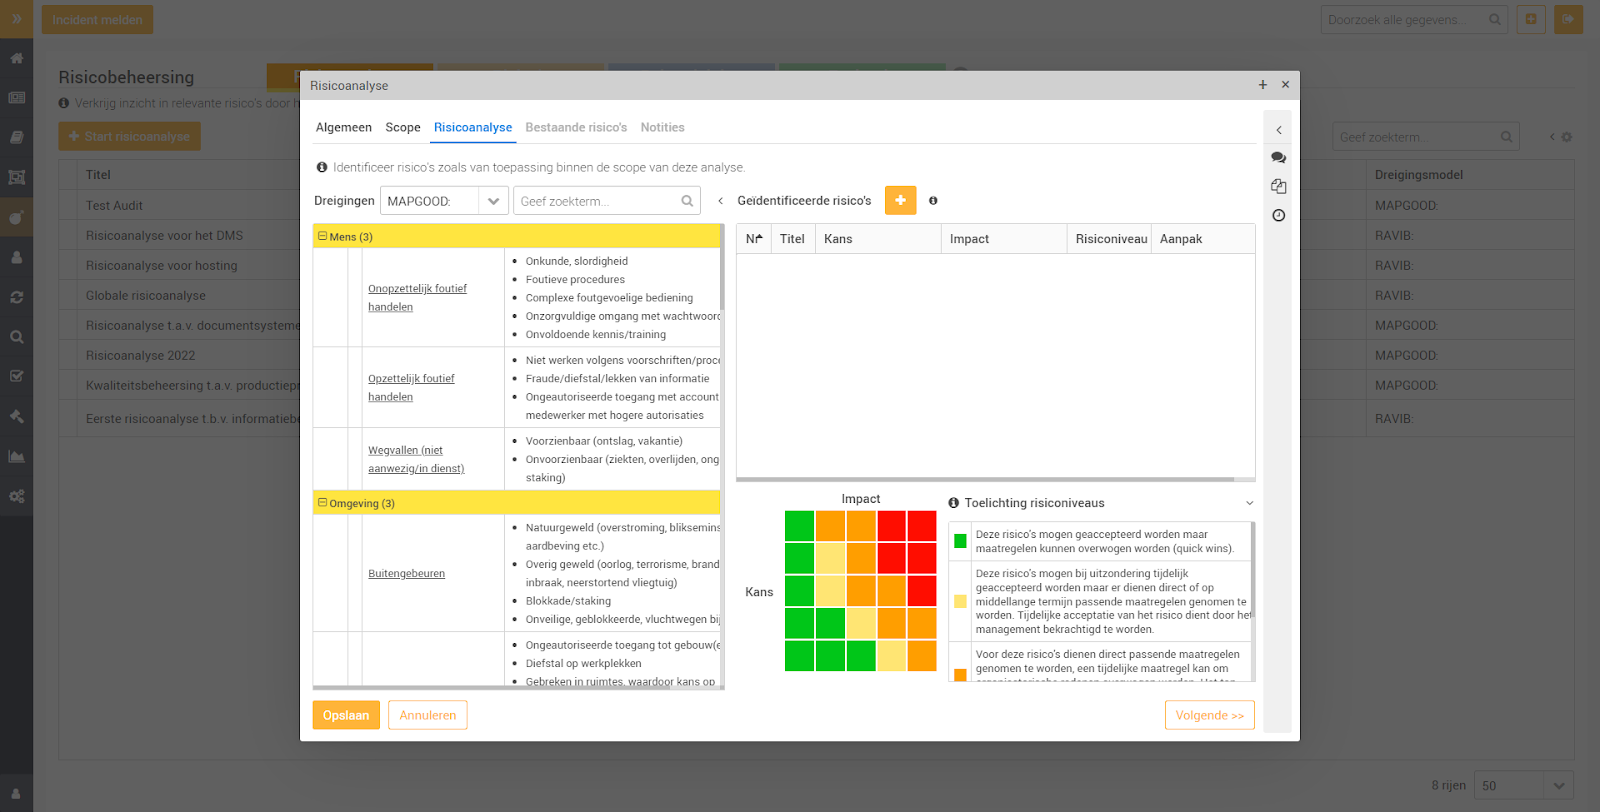Open the clock history icon in side panel

(x=1278, y=216)
